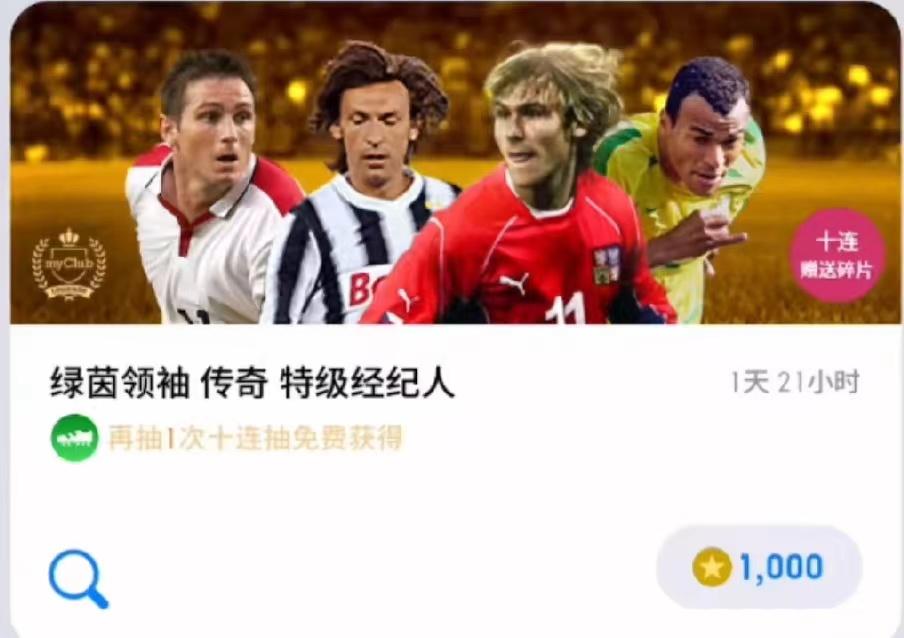Tap the Puma logo on red shirt

tap(513, 282)
